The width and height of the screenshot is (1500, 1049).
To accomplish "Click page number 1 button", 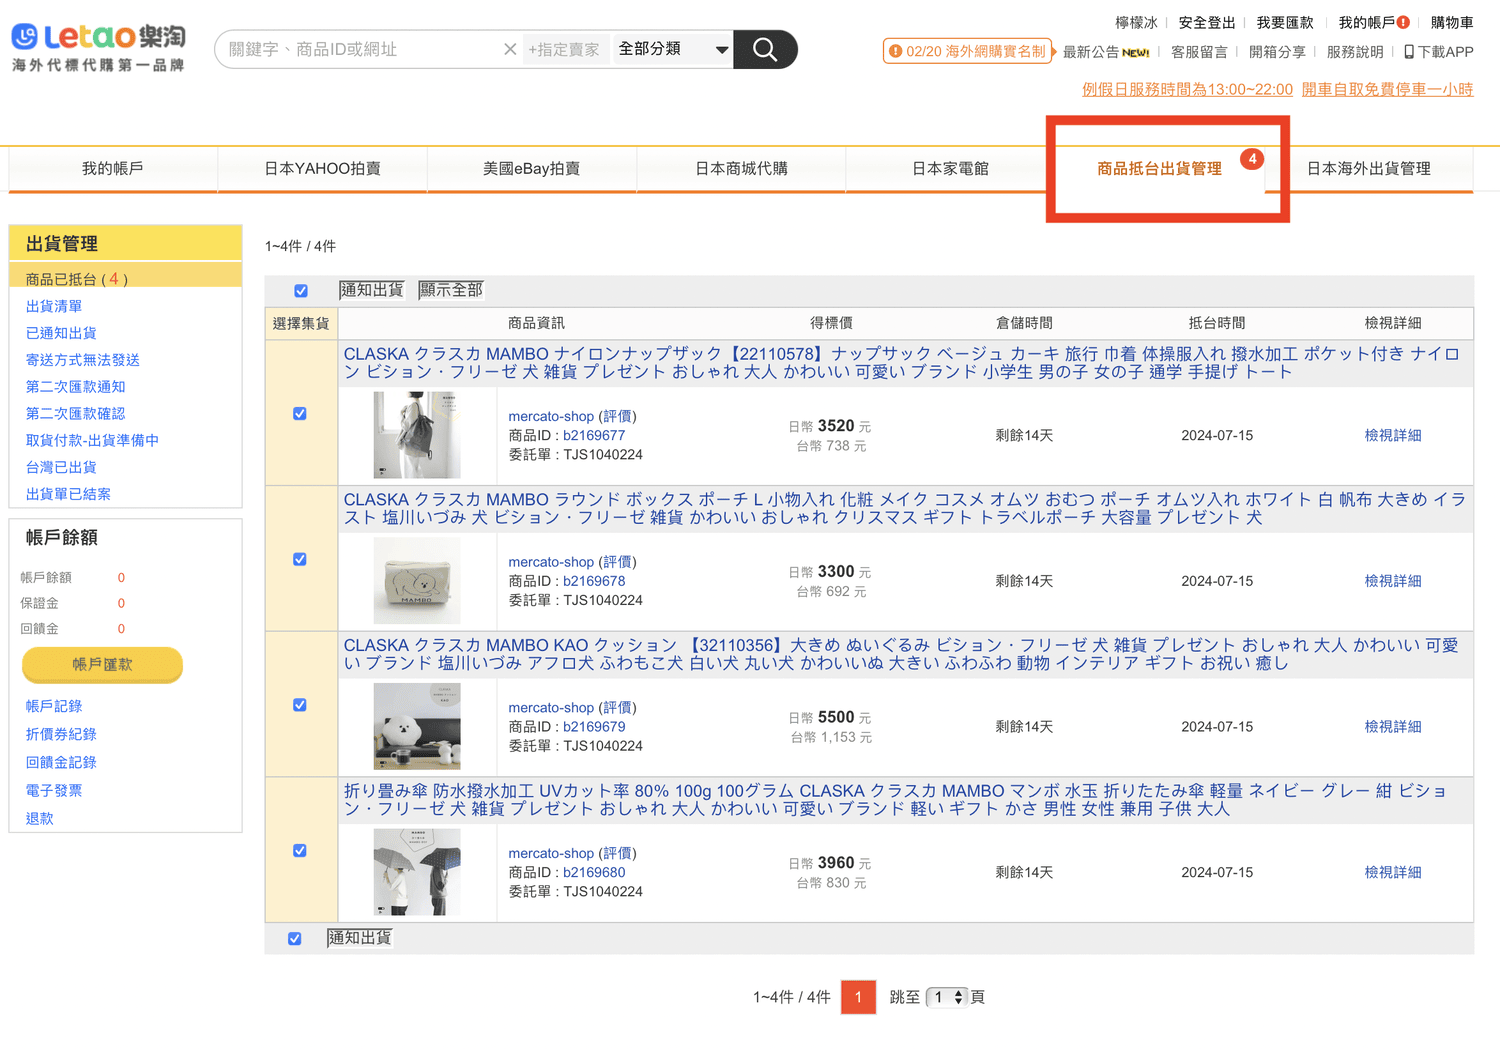I will click(858, 997).
